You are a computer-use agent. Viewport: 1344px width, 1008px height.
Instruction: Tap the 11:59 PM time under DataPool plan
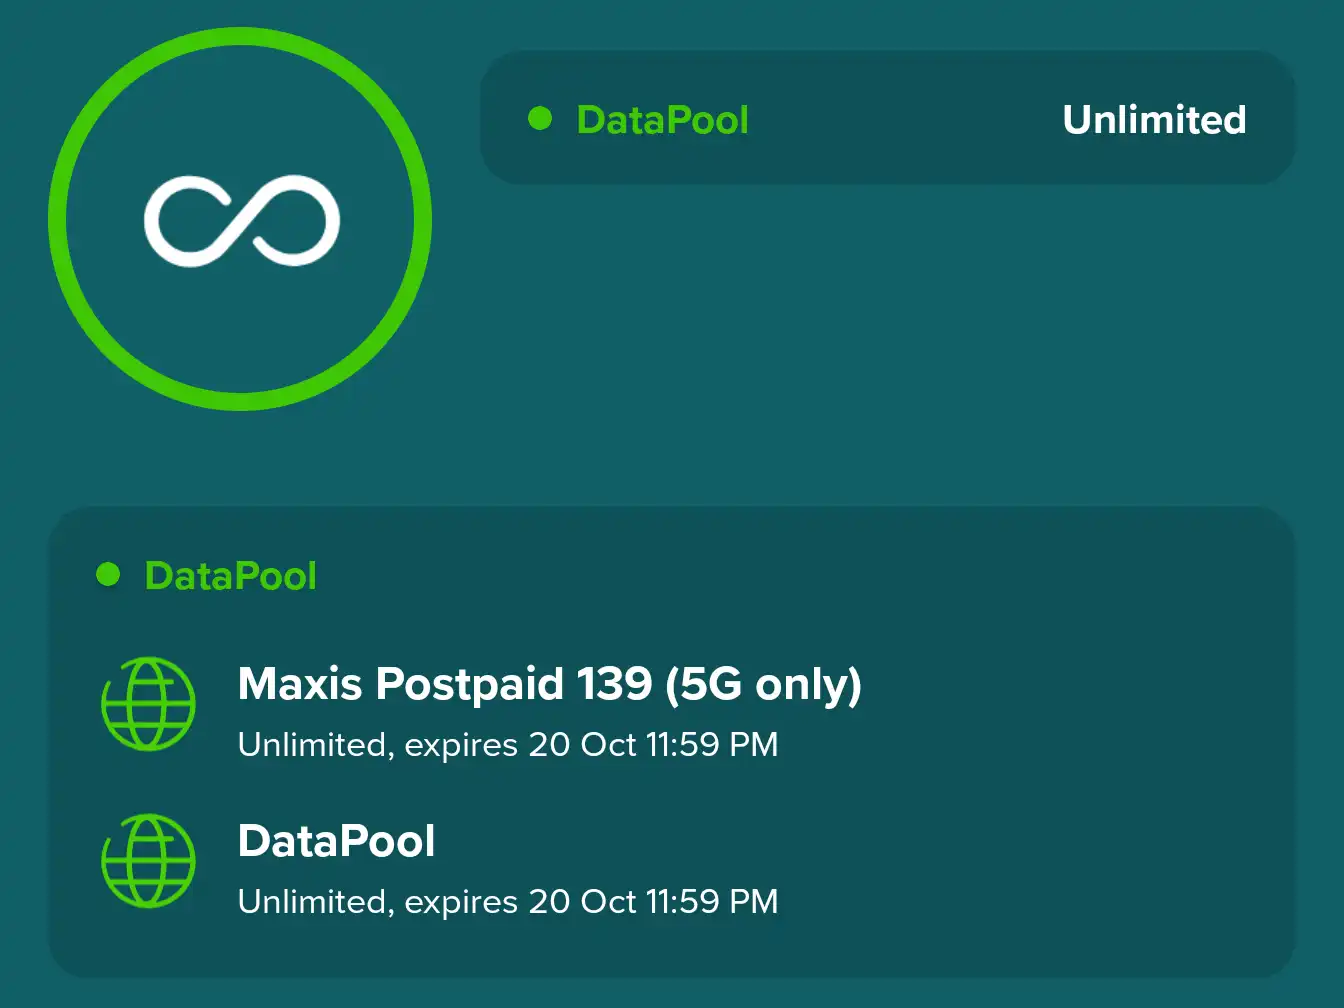(712, 902)
